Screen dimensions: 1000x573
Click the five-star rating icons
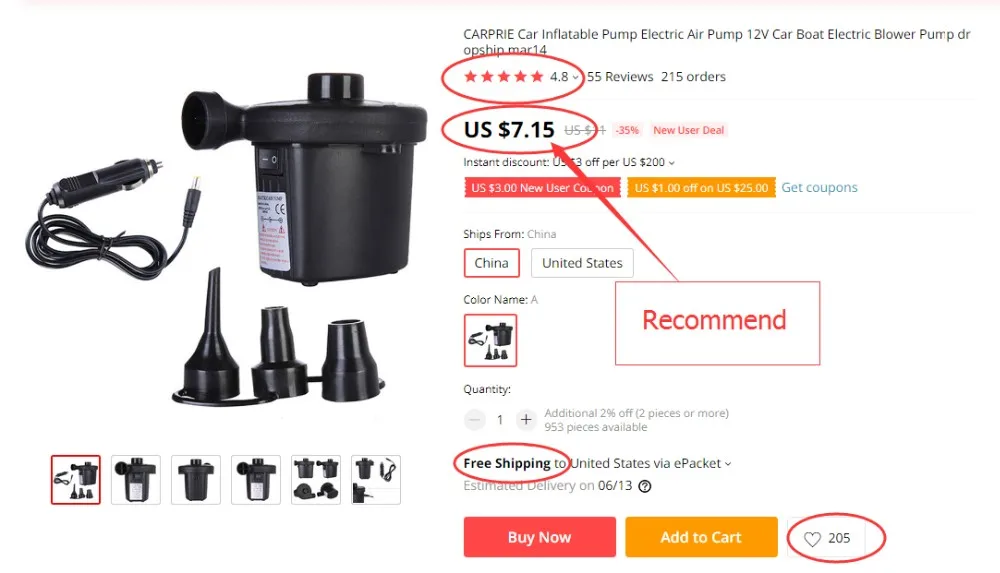coord(503,77)
